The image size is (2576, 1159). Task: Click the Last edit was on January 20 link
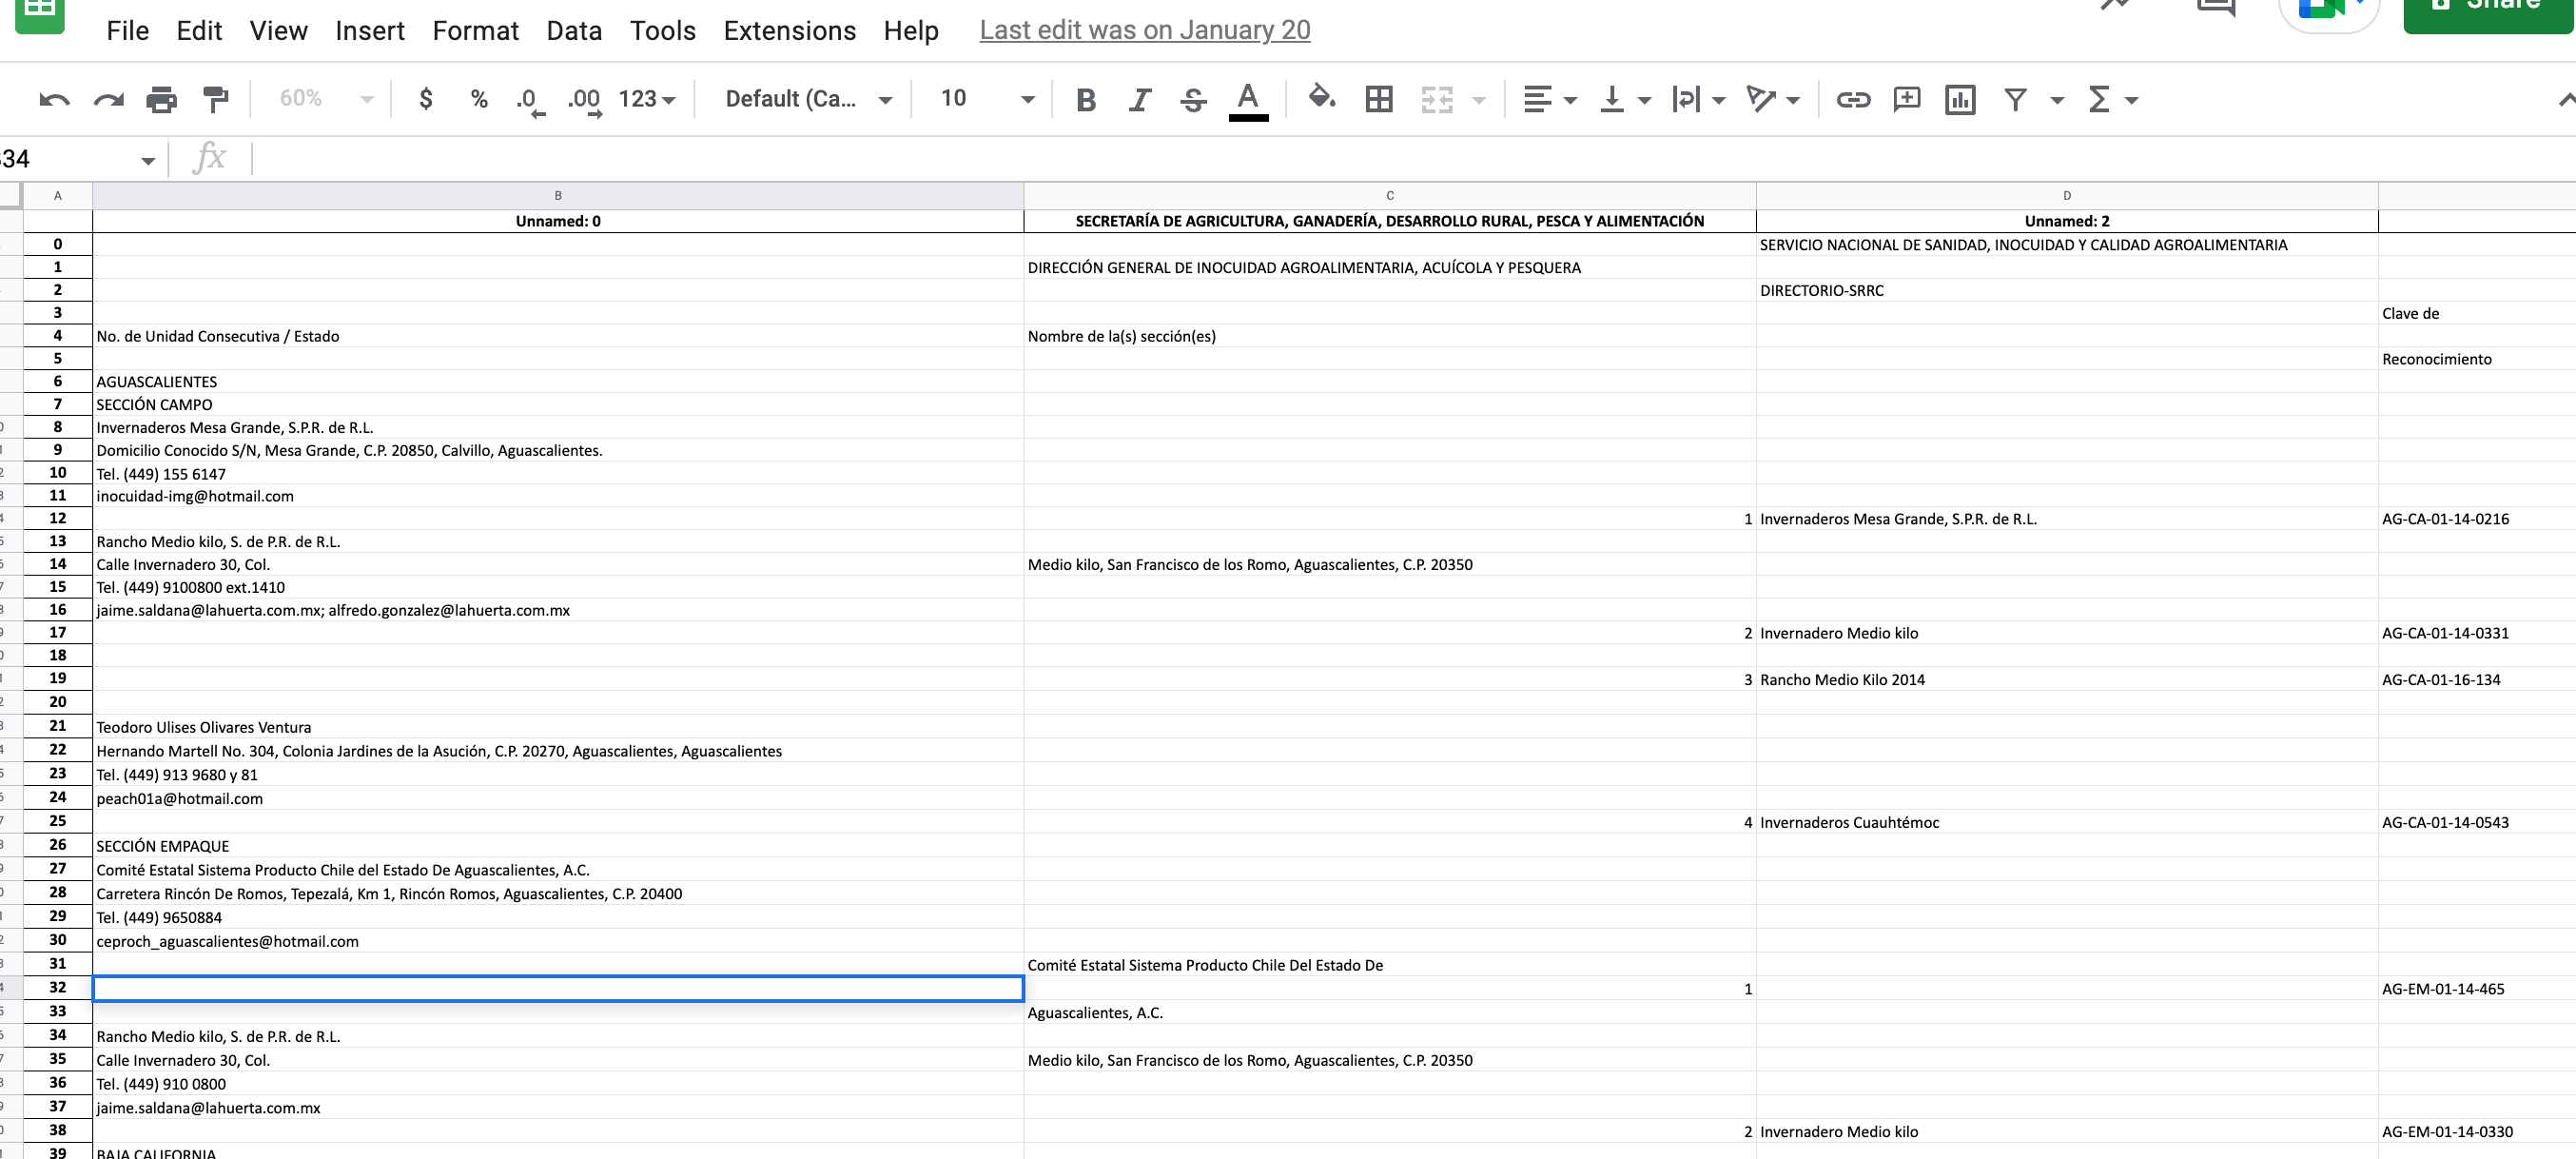(x=1144, y=30)
